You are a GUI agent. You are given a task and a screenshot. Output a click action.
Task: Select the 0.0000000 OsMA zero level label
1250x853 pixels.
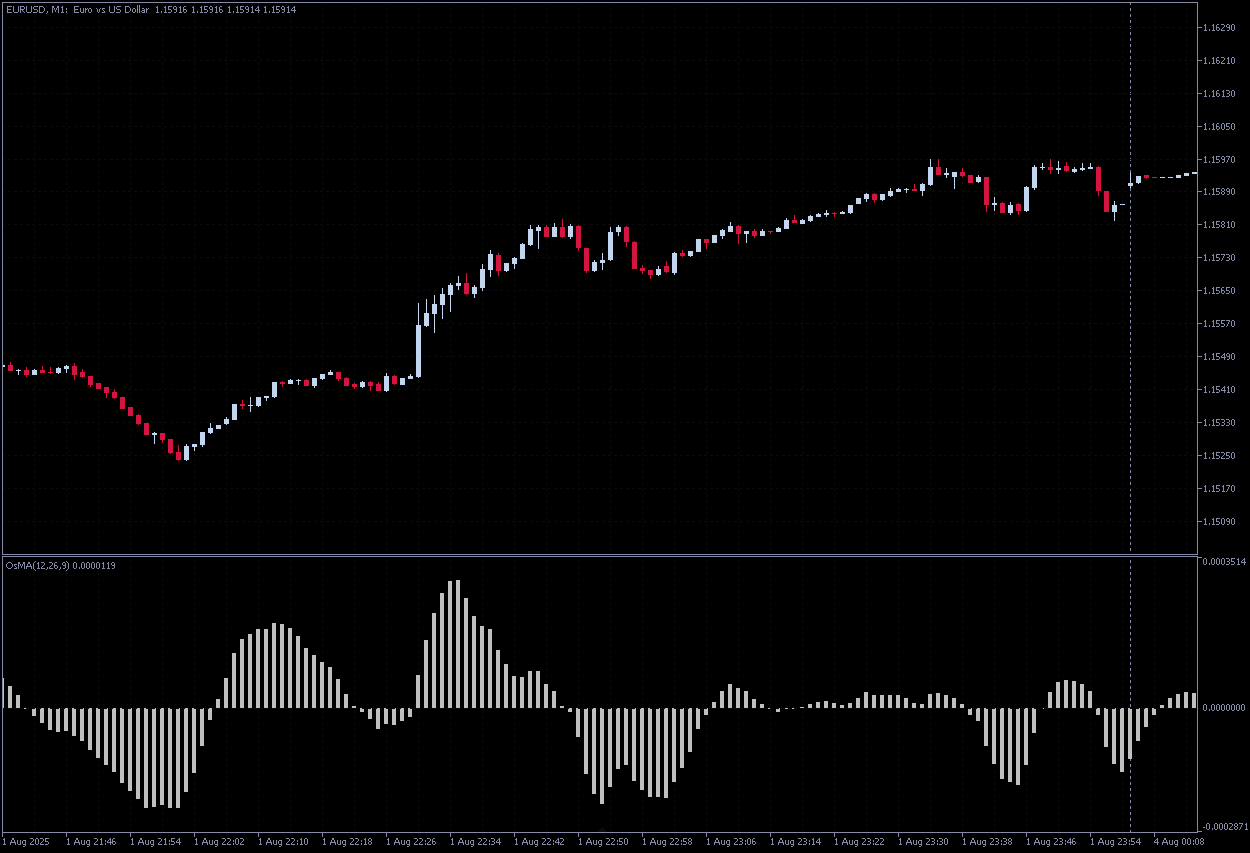(x=1224, y=708)
